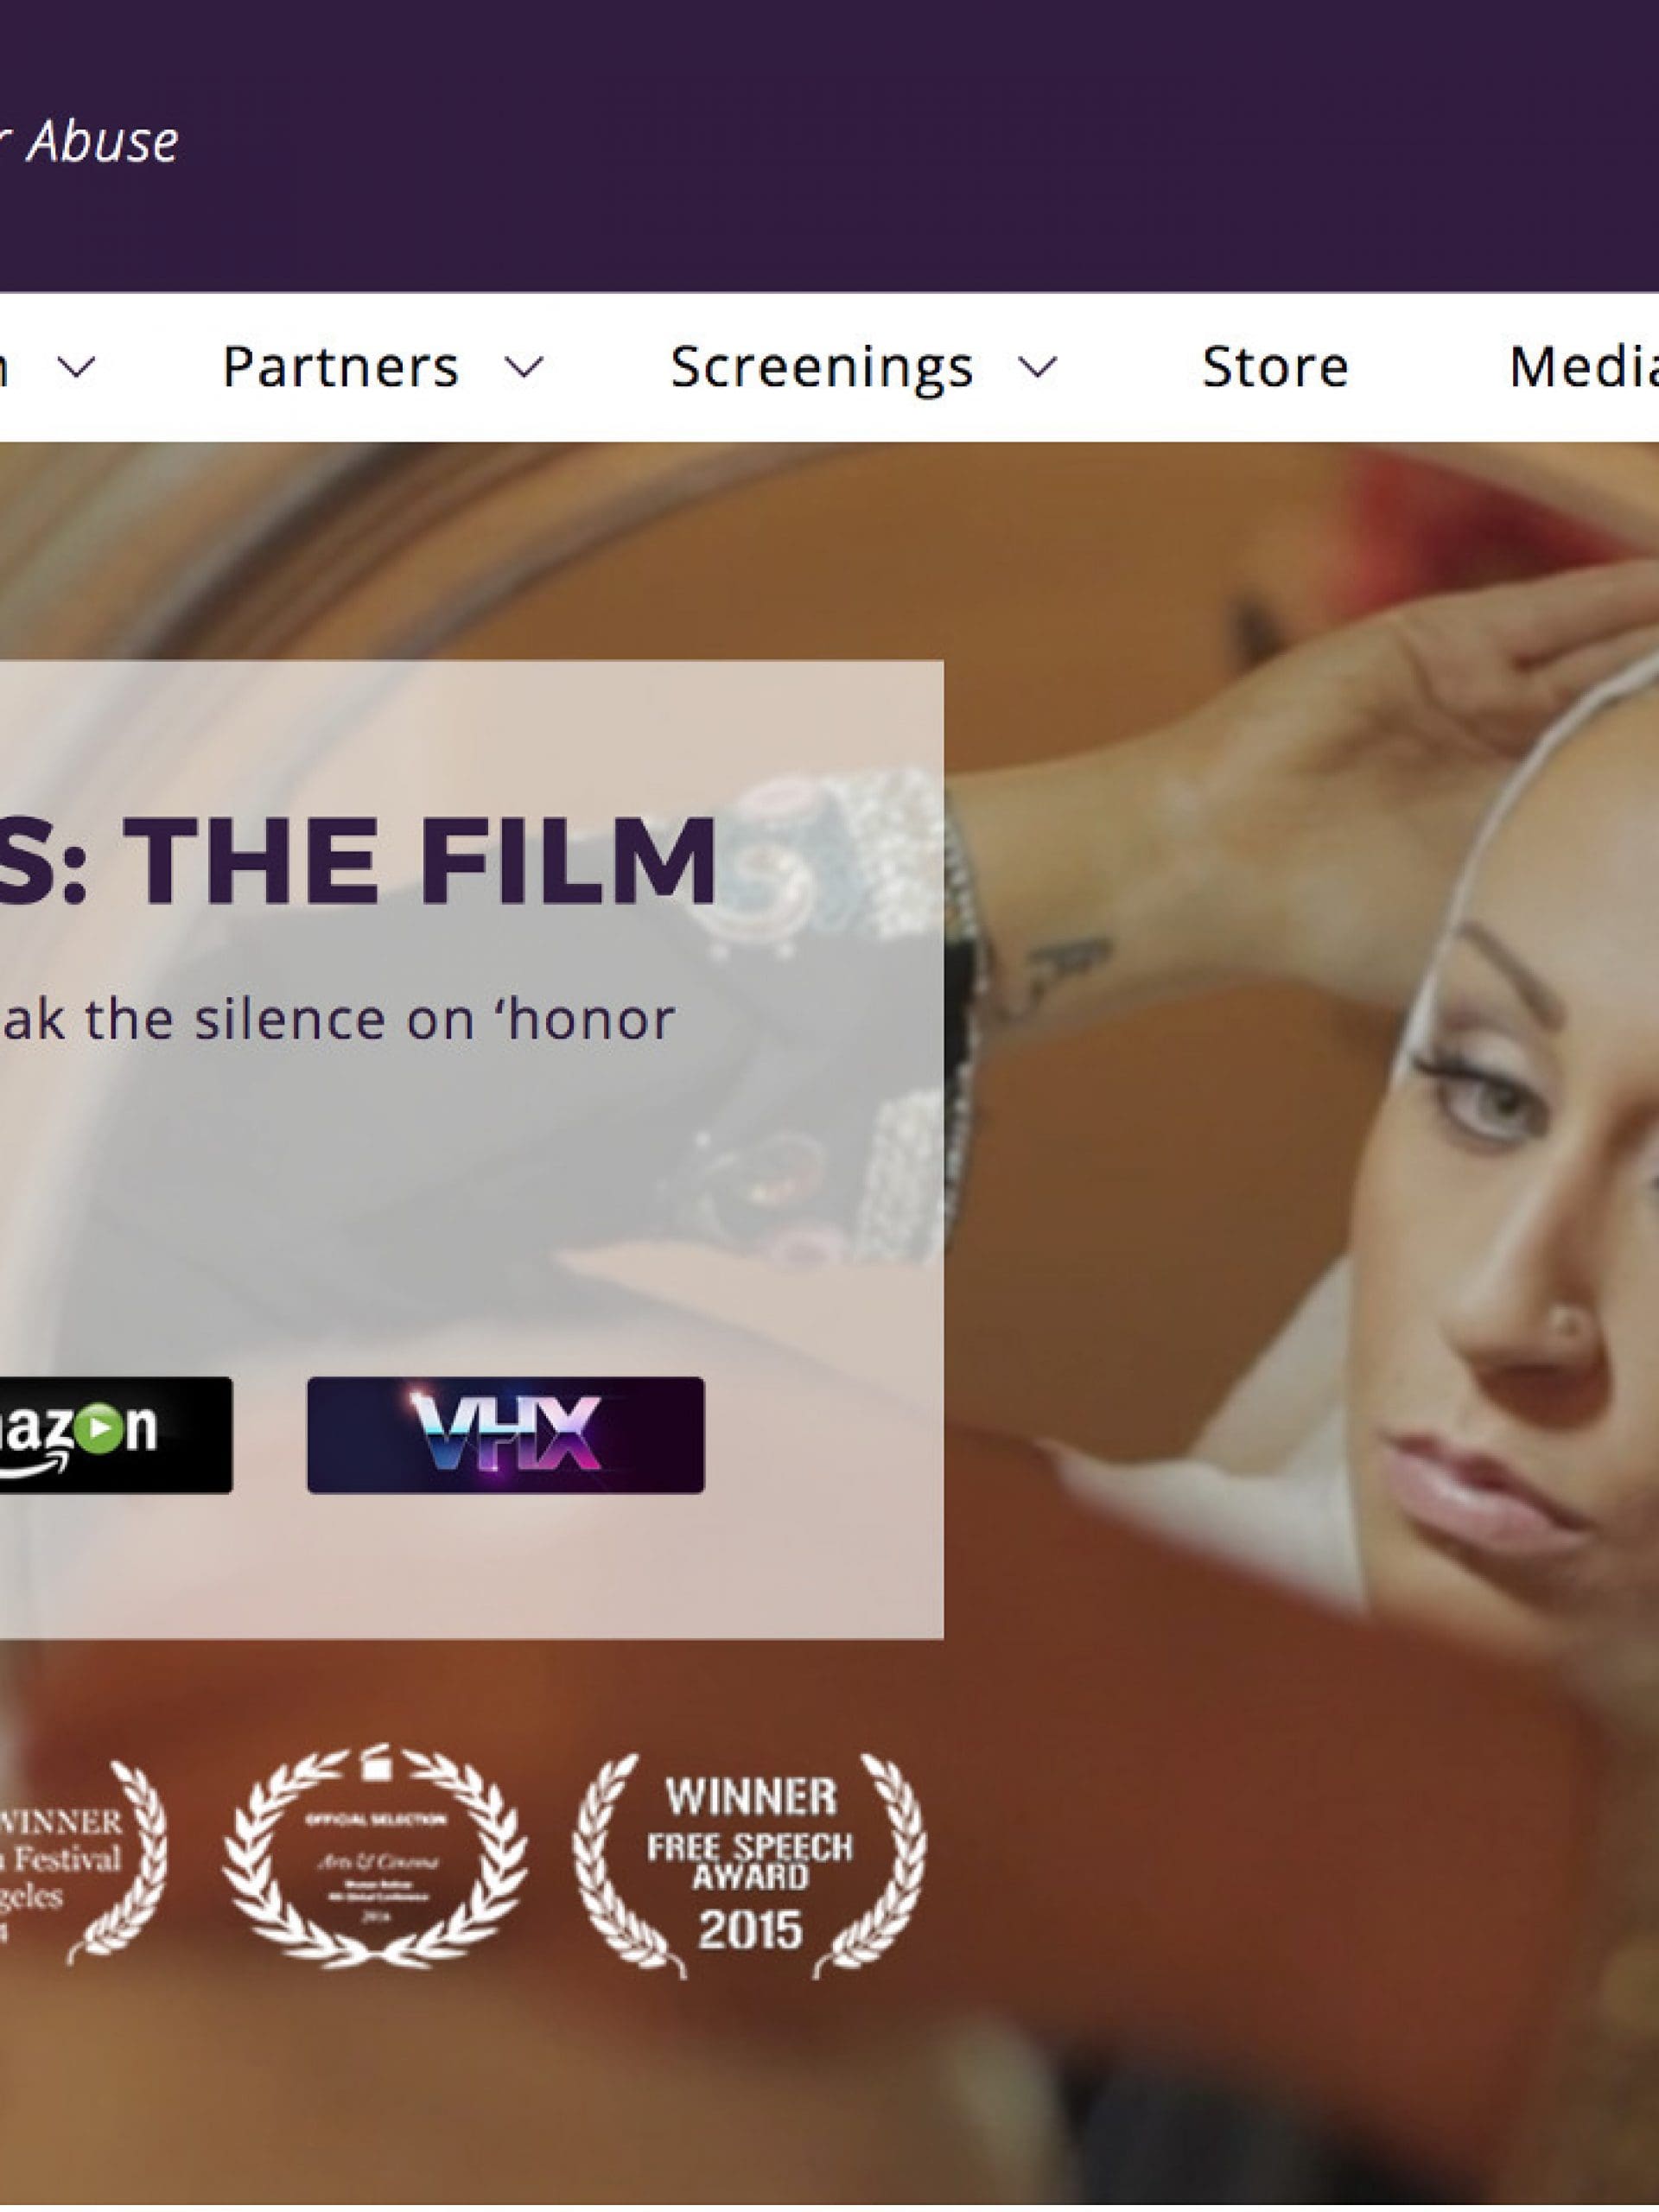
Task: Select the Free Speech Award 2015 laurel
Action: pyautogui.click(x=749, y=1866)
